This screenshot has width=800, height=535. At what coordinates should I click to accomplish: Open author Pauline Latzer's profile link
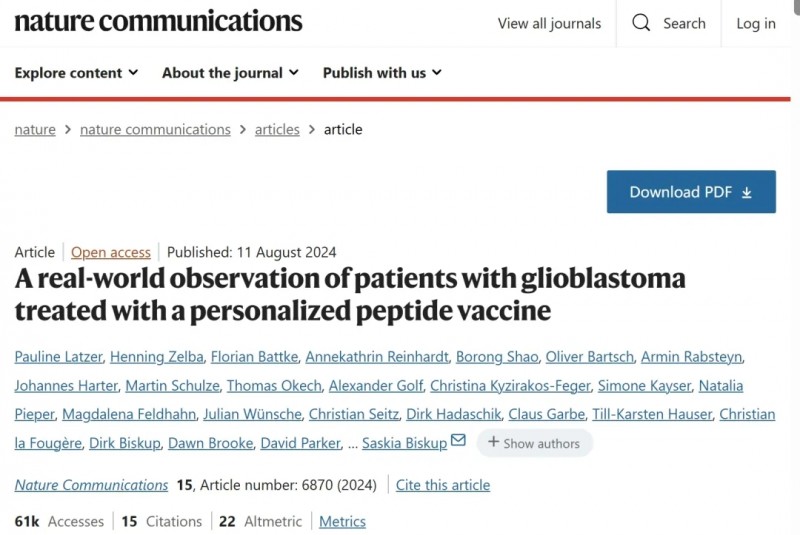58,356
